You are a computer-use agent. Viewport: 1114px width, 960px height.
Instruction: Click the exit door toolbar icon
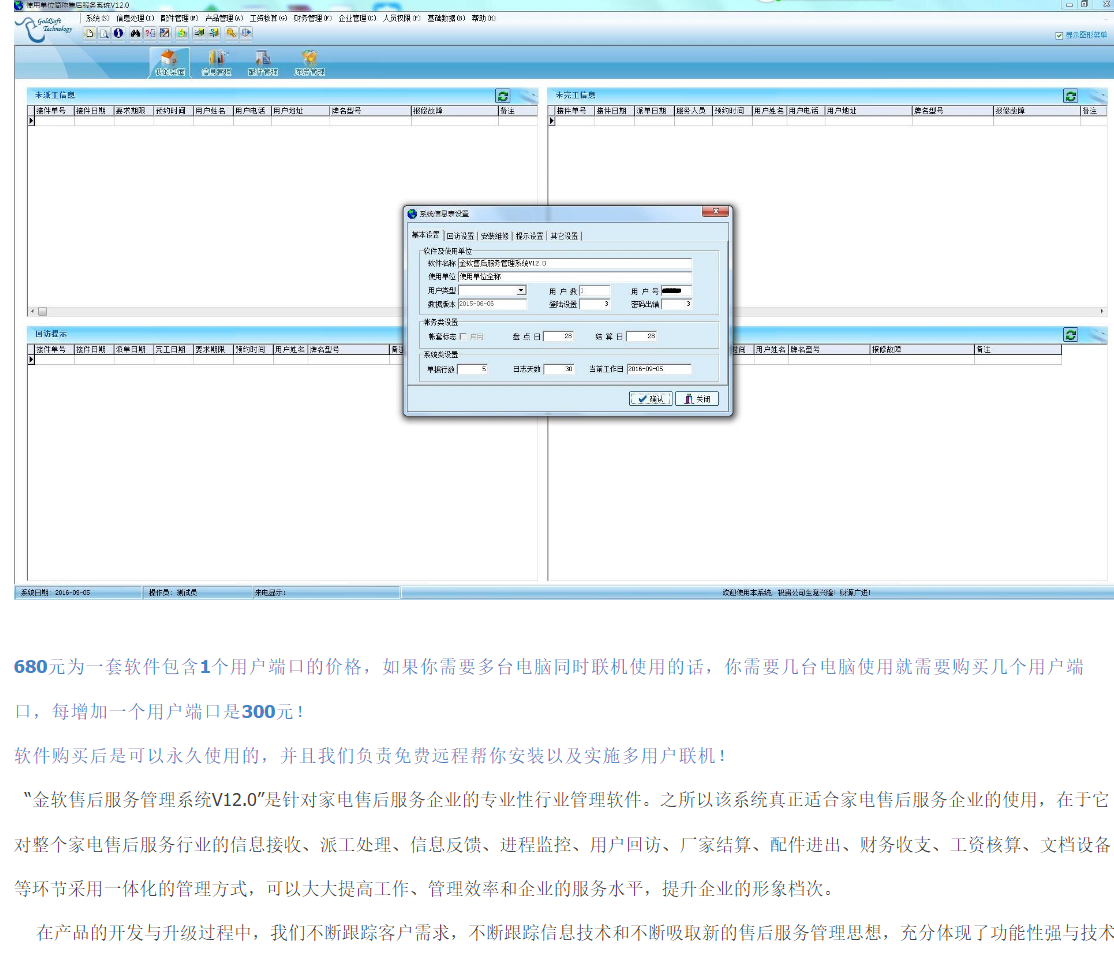pyautogui.click(x=246, y=33)
